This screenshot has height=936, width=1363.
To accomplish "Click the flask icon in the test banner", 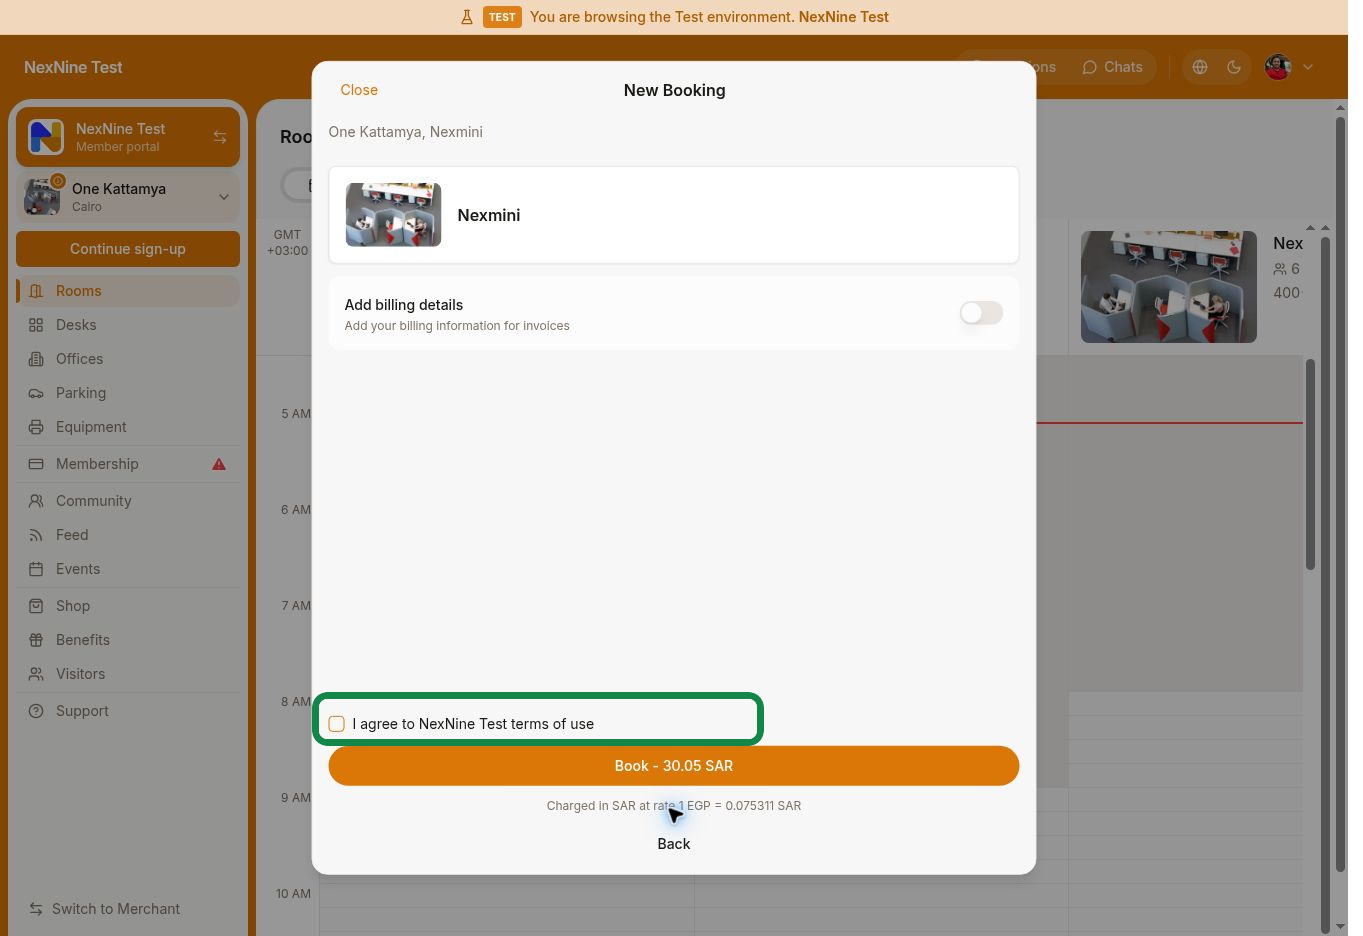I will 467,17.
